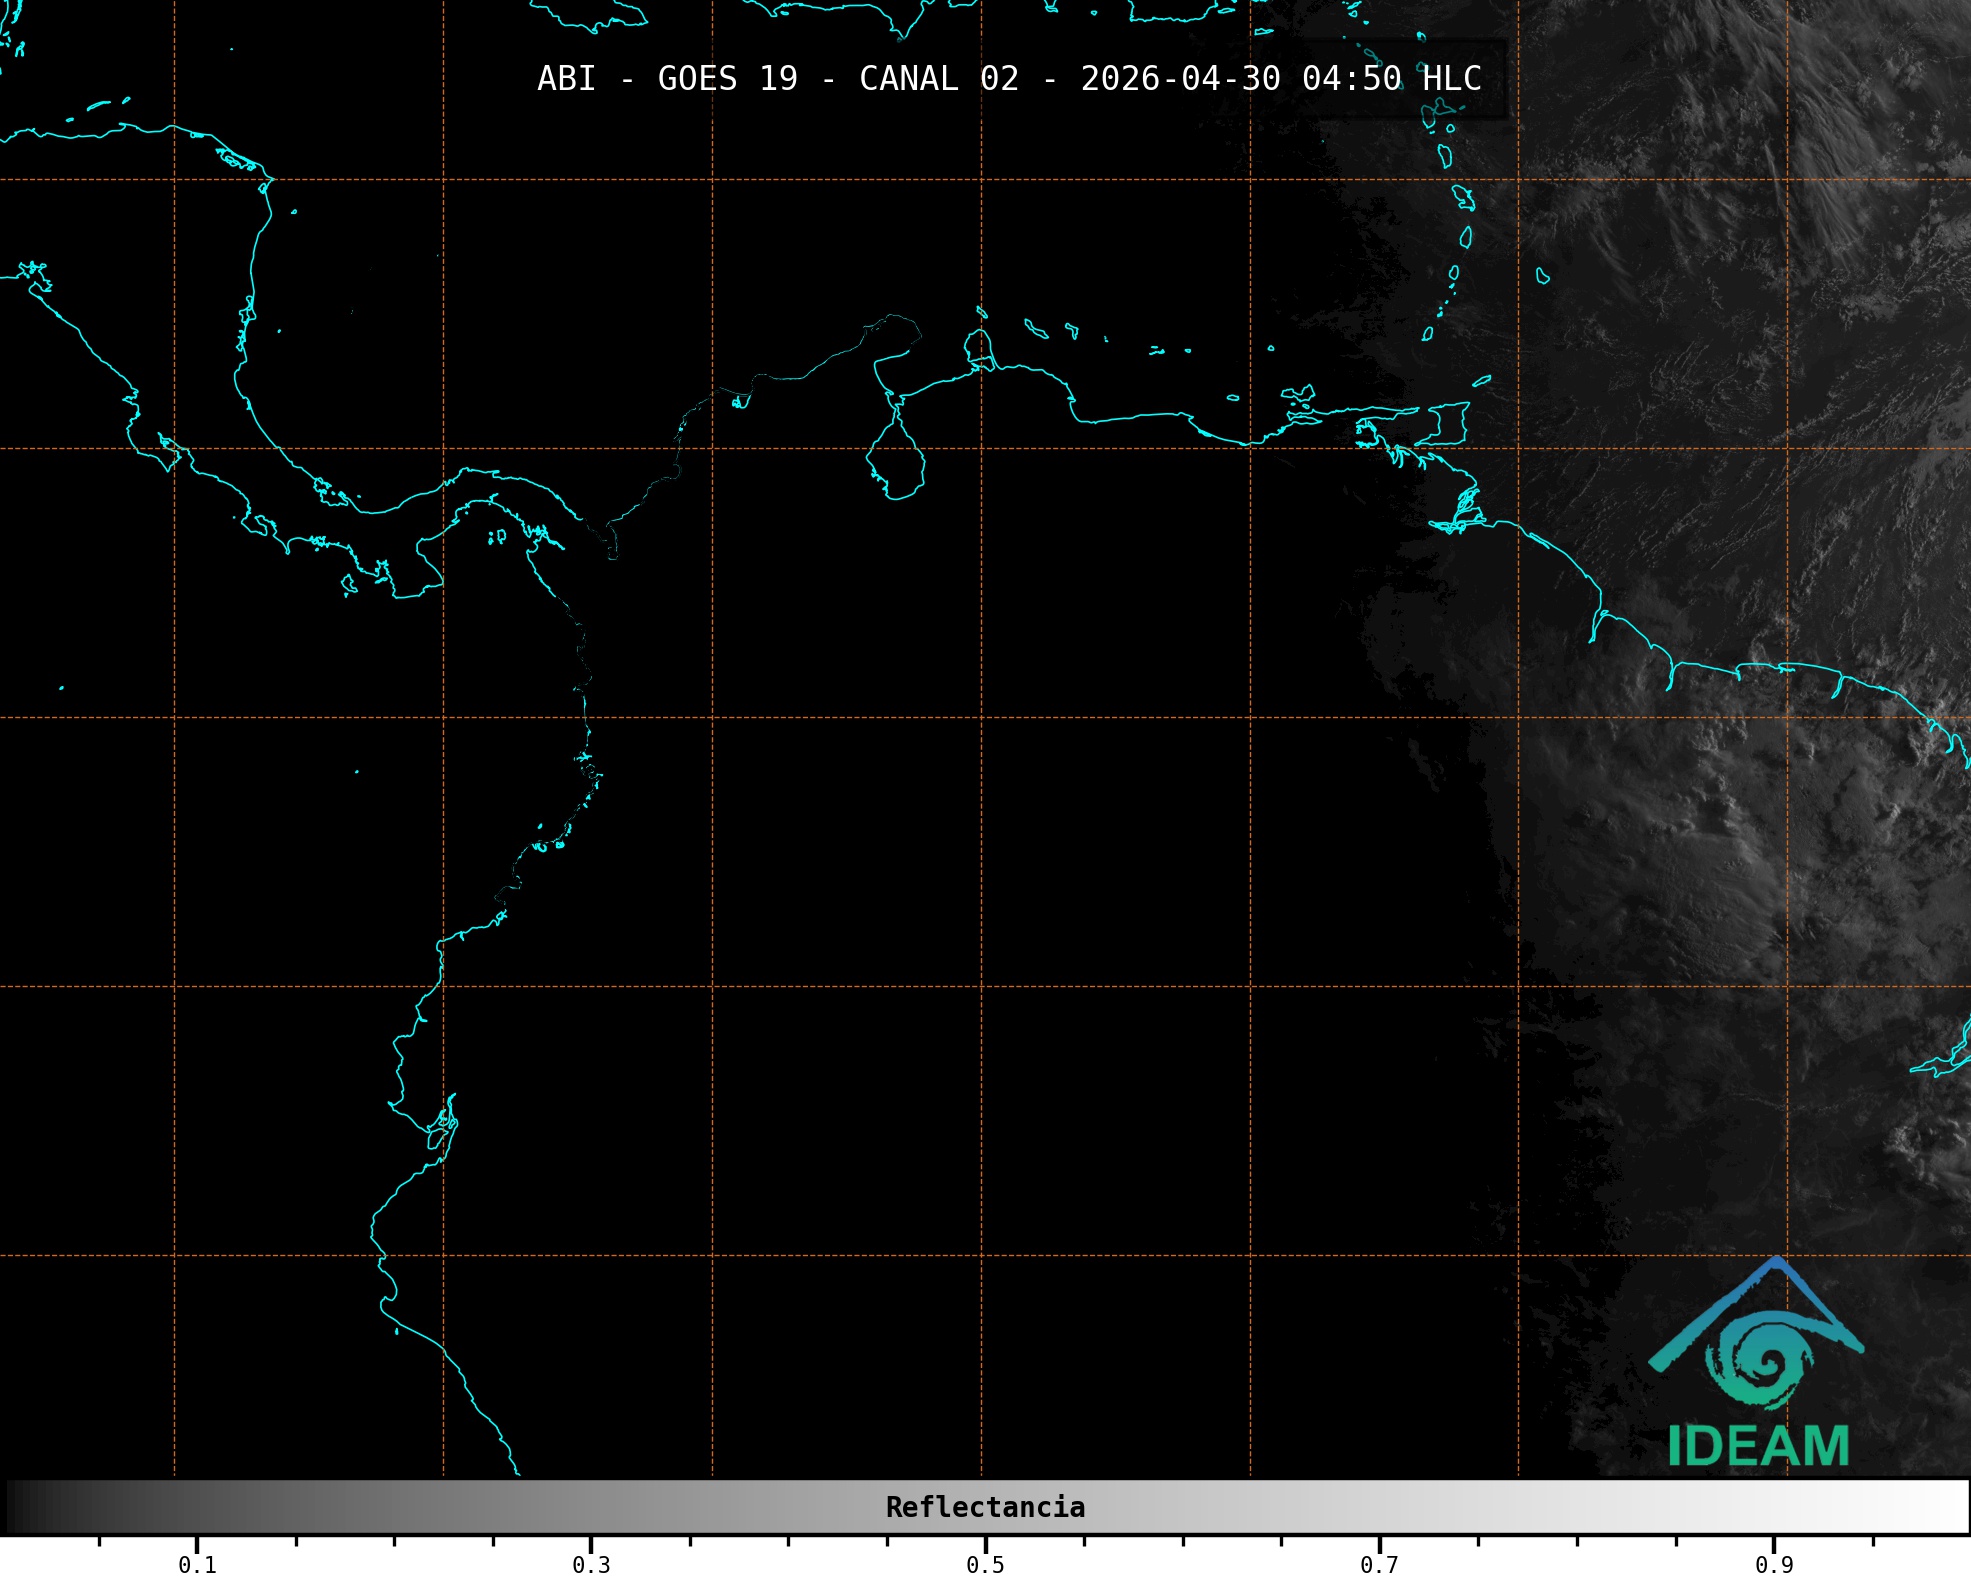Click the 0.1 tick label on the colorbar
Image resolution: width=1971 pixels, height=1577 pixels.
click(197, 1564)
